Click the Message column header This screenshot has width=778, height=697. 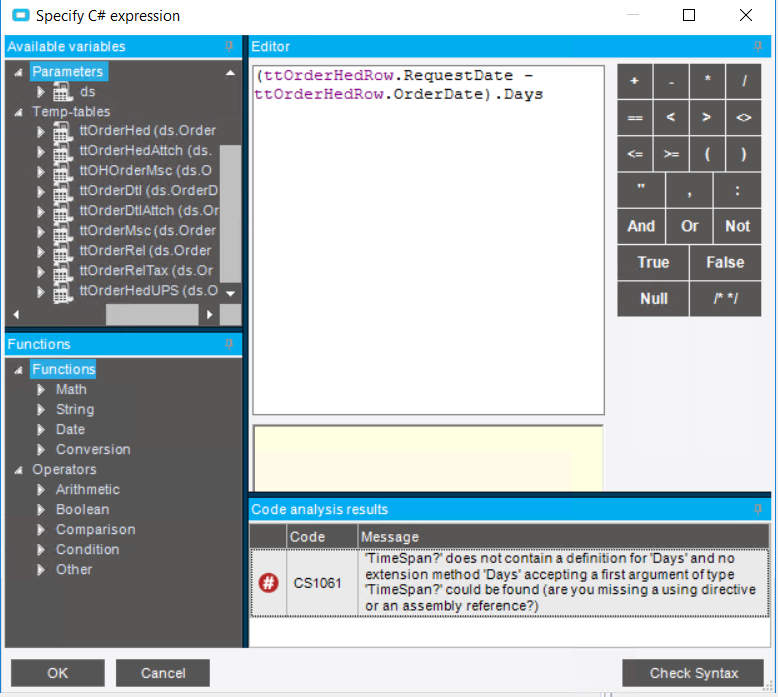(563, 536)
